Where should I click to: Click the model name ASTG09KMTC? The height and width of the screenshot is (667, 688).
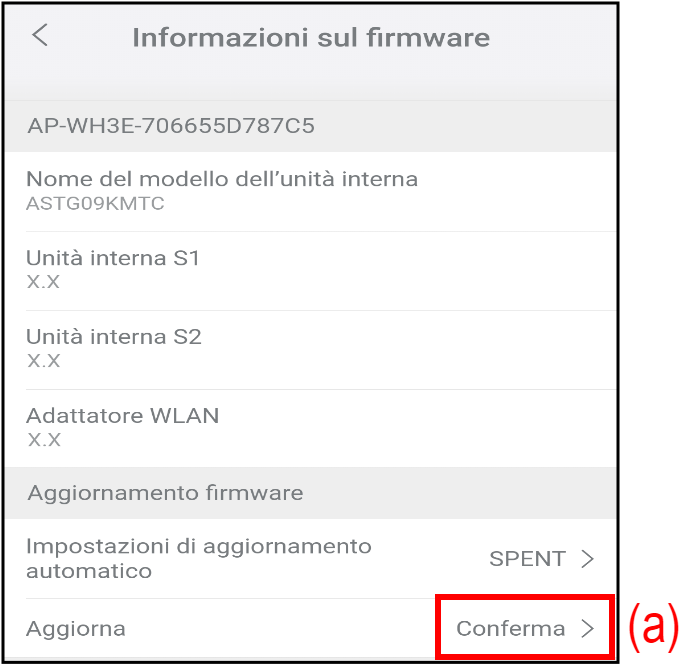[95, 203]
